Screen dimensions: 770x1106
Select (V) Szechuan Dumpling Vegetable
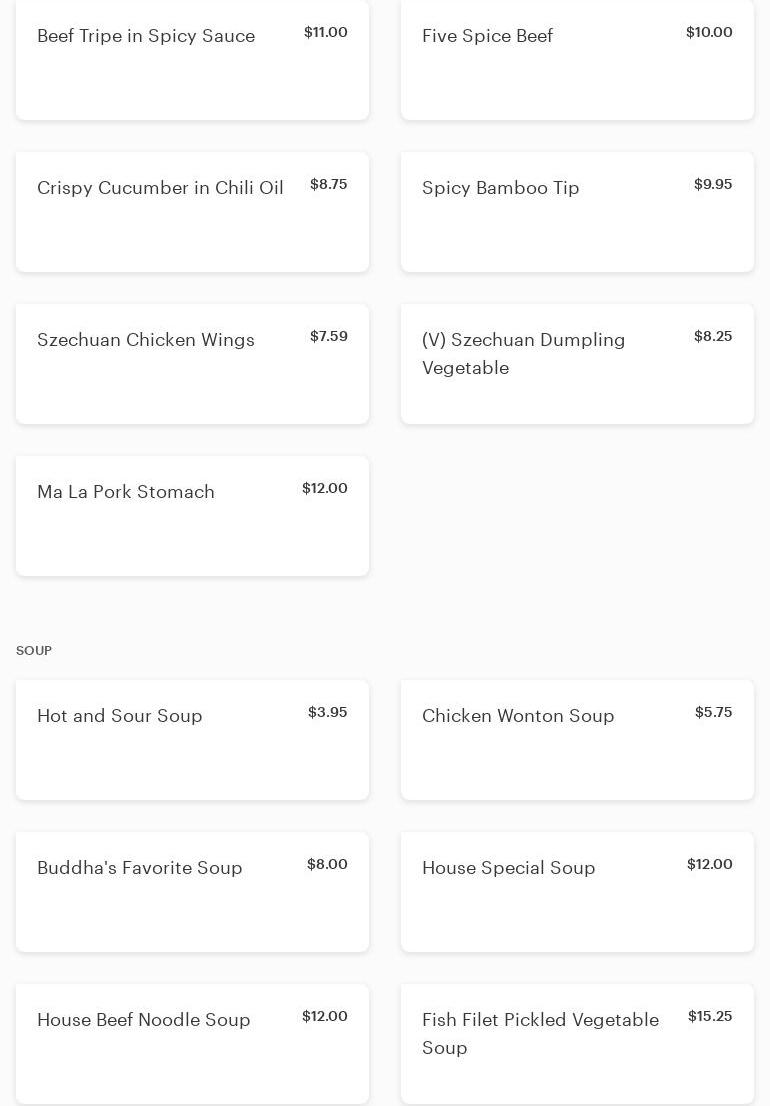[x=577, y=364]
